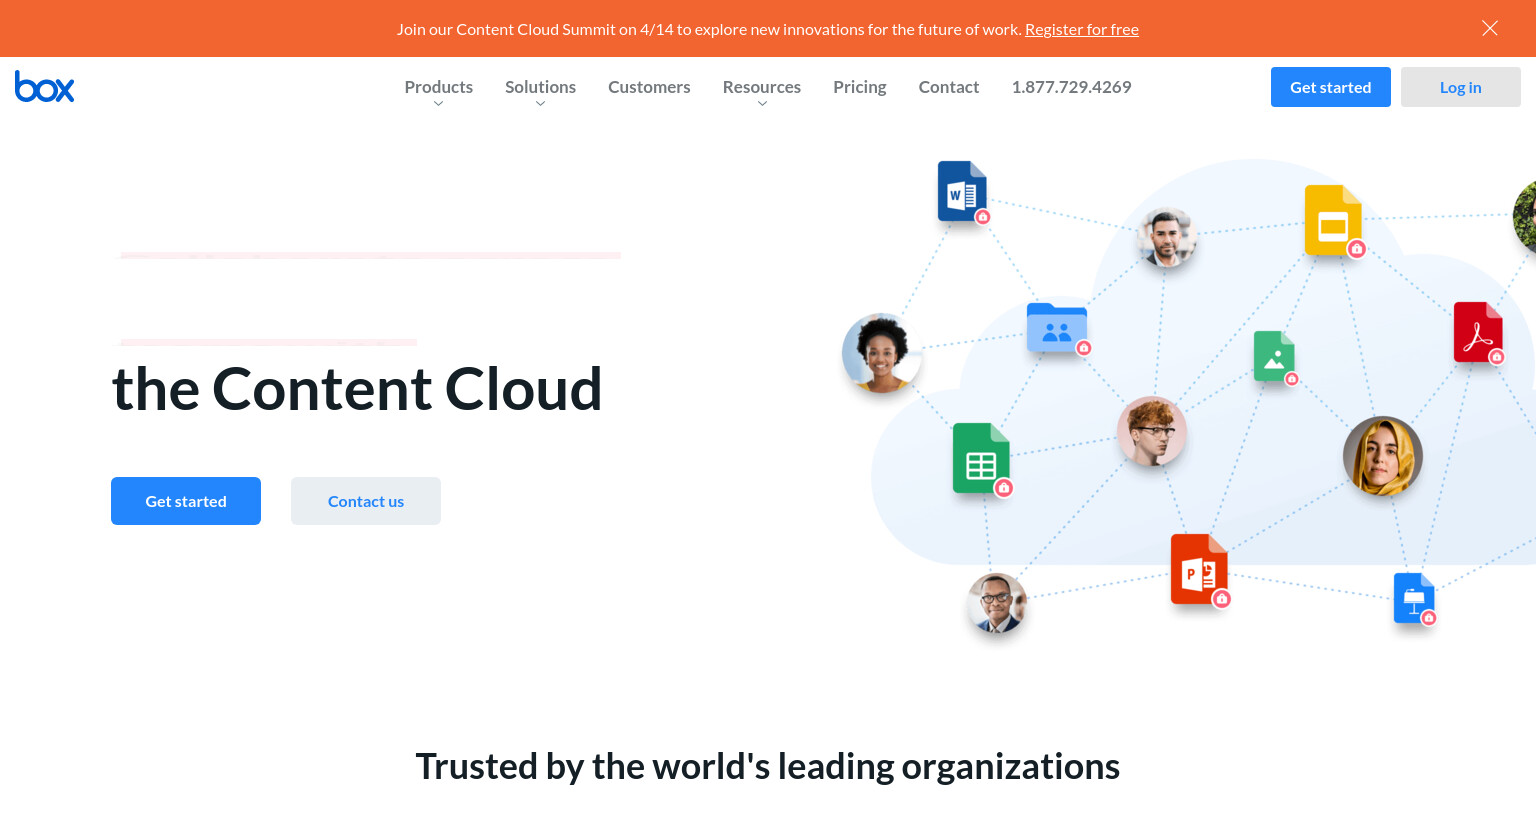Click the hero Get started button
The image size is (1536, 824).
click(x=186, y=501)
